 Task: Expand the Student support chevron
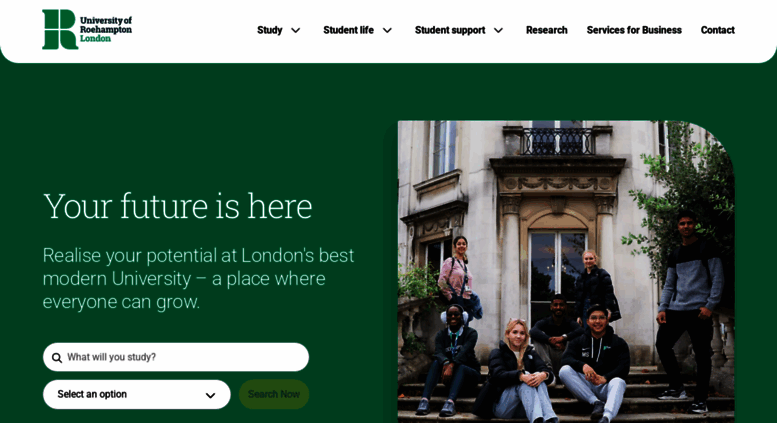point(499,30)
